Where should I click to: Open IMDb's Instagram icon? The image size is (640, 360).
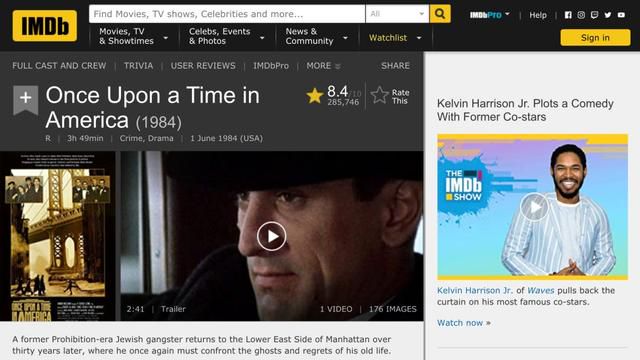(581, 15)
